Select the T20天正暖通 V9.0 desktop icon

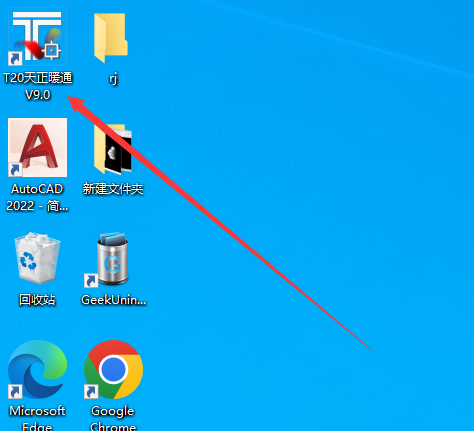click(37, 36)
